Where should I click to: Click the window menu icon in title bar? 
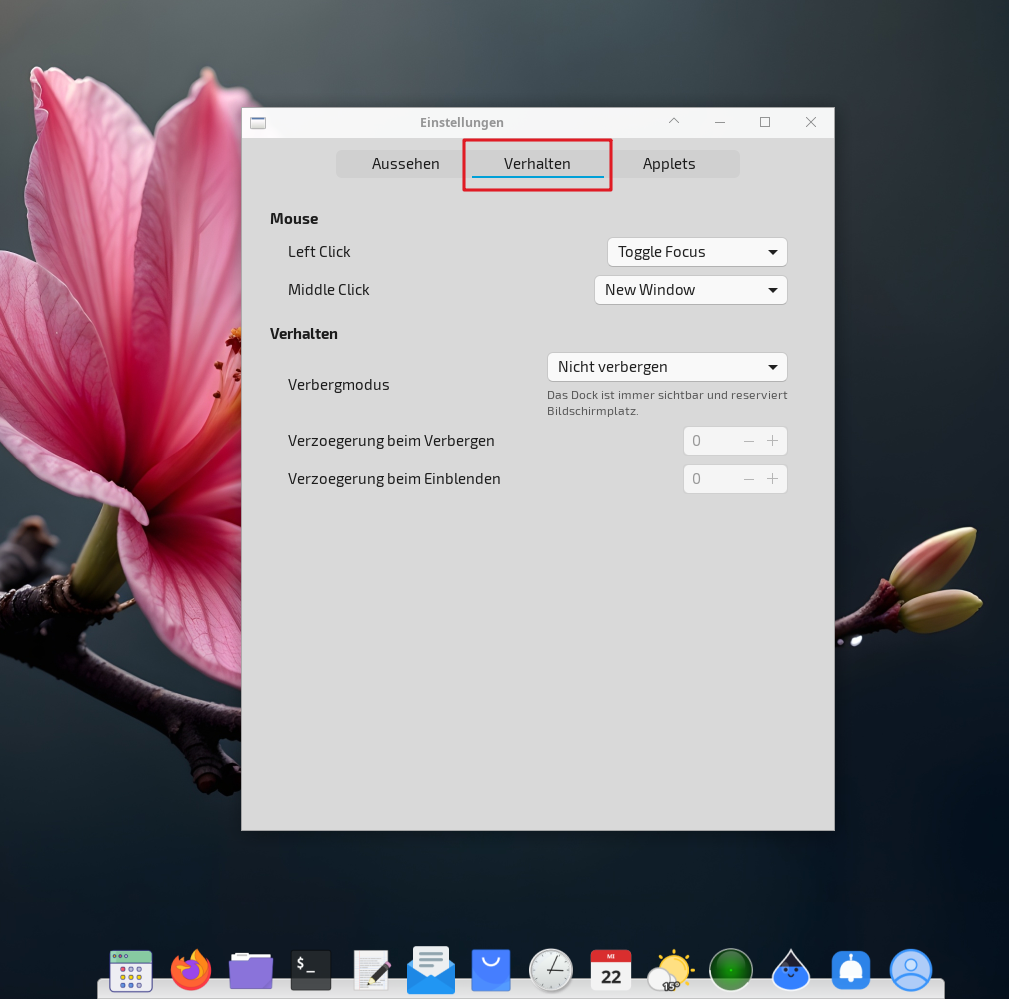[x=258, y=123]
